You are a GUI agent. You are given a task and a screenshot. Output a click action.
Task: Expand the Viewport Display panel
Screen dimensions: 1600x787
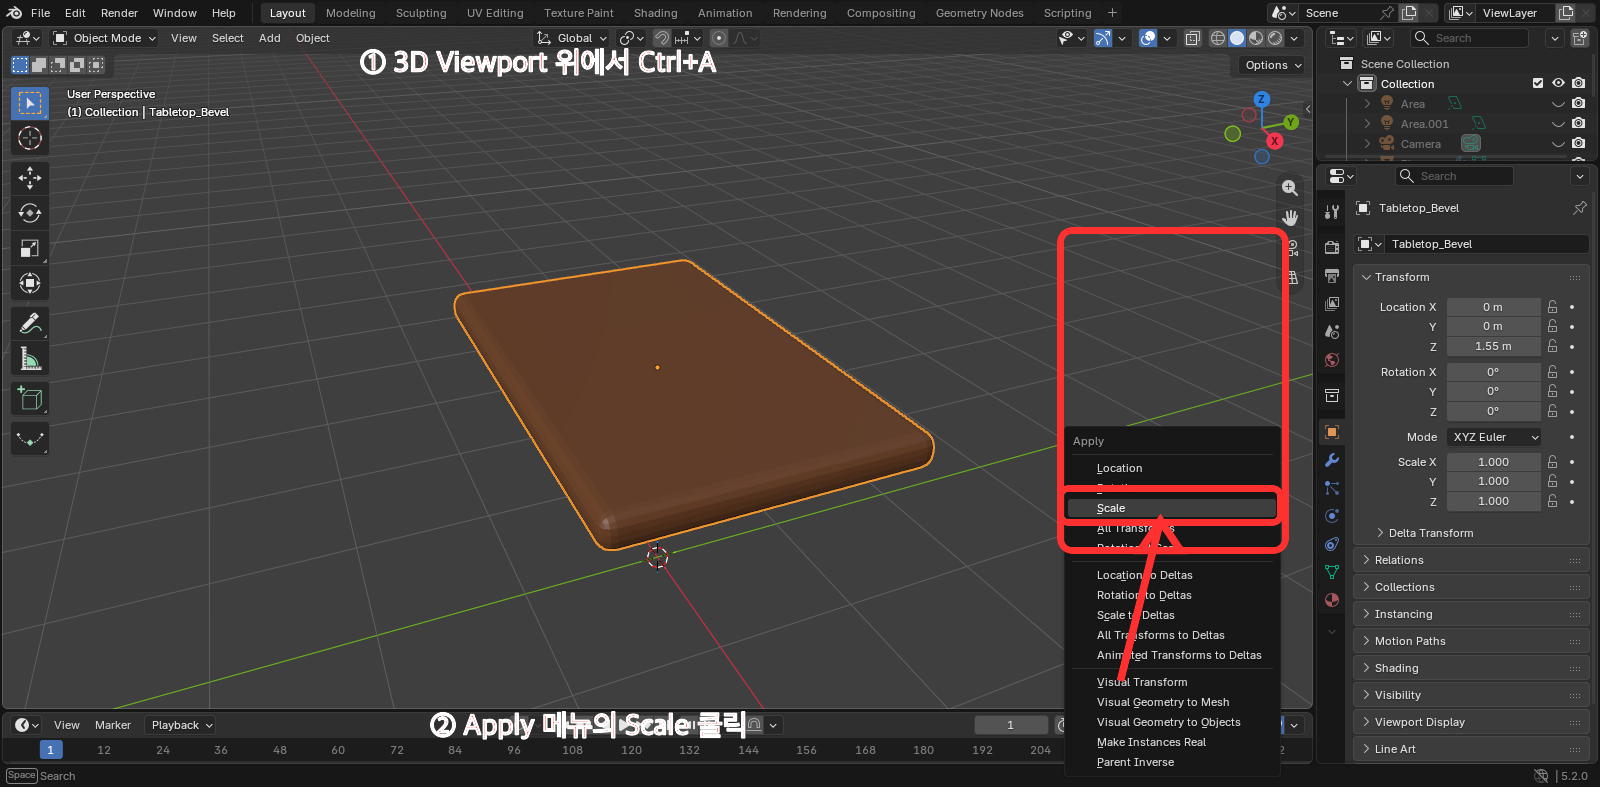(x=1471, y=722)
